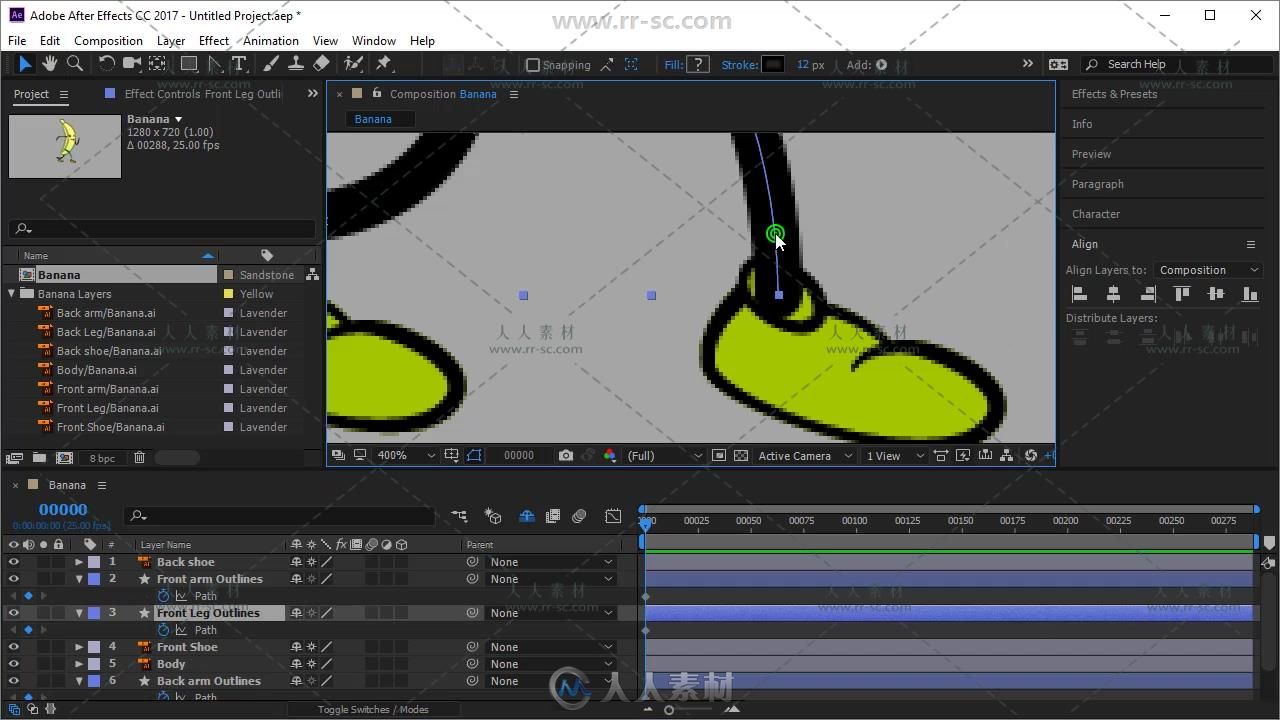
Task: Click the timeline current time 00000 display
Action: click(63, 509)
